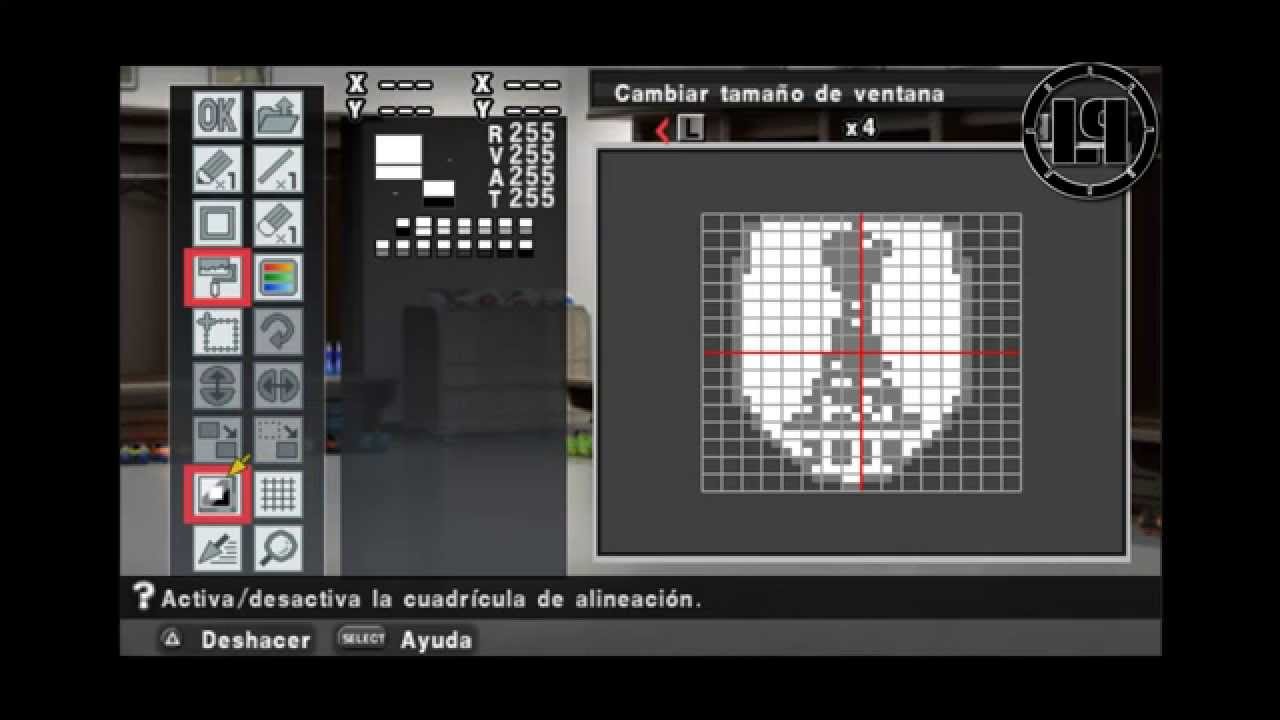Image resolution: width=1280 pixels, height=720 pixels.
Task: Click the question mark help icon
Action: tap(143, 597)
